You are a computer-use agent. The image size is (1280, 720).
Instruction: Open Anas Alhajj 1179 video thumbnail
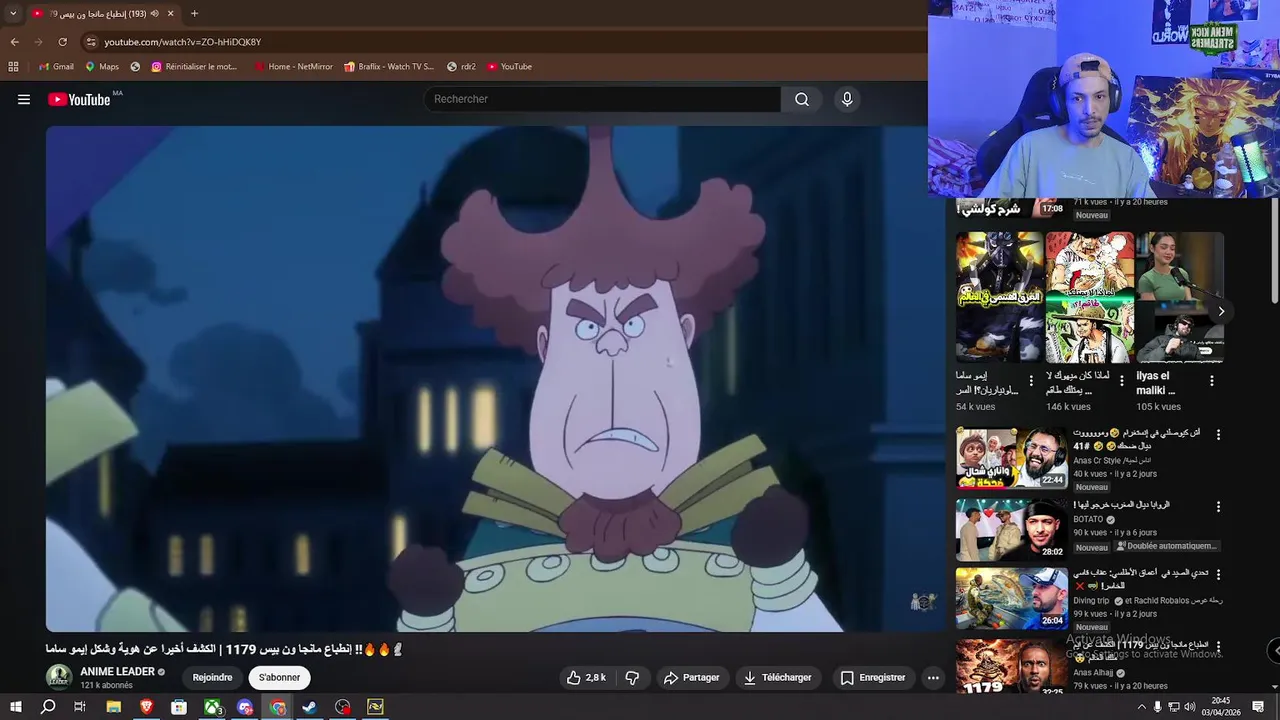(1012, 666)
